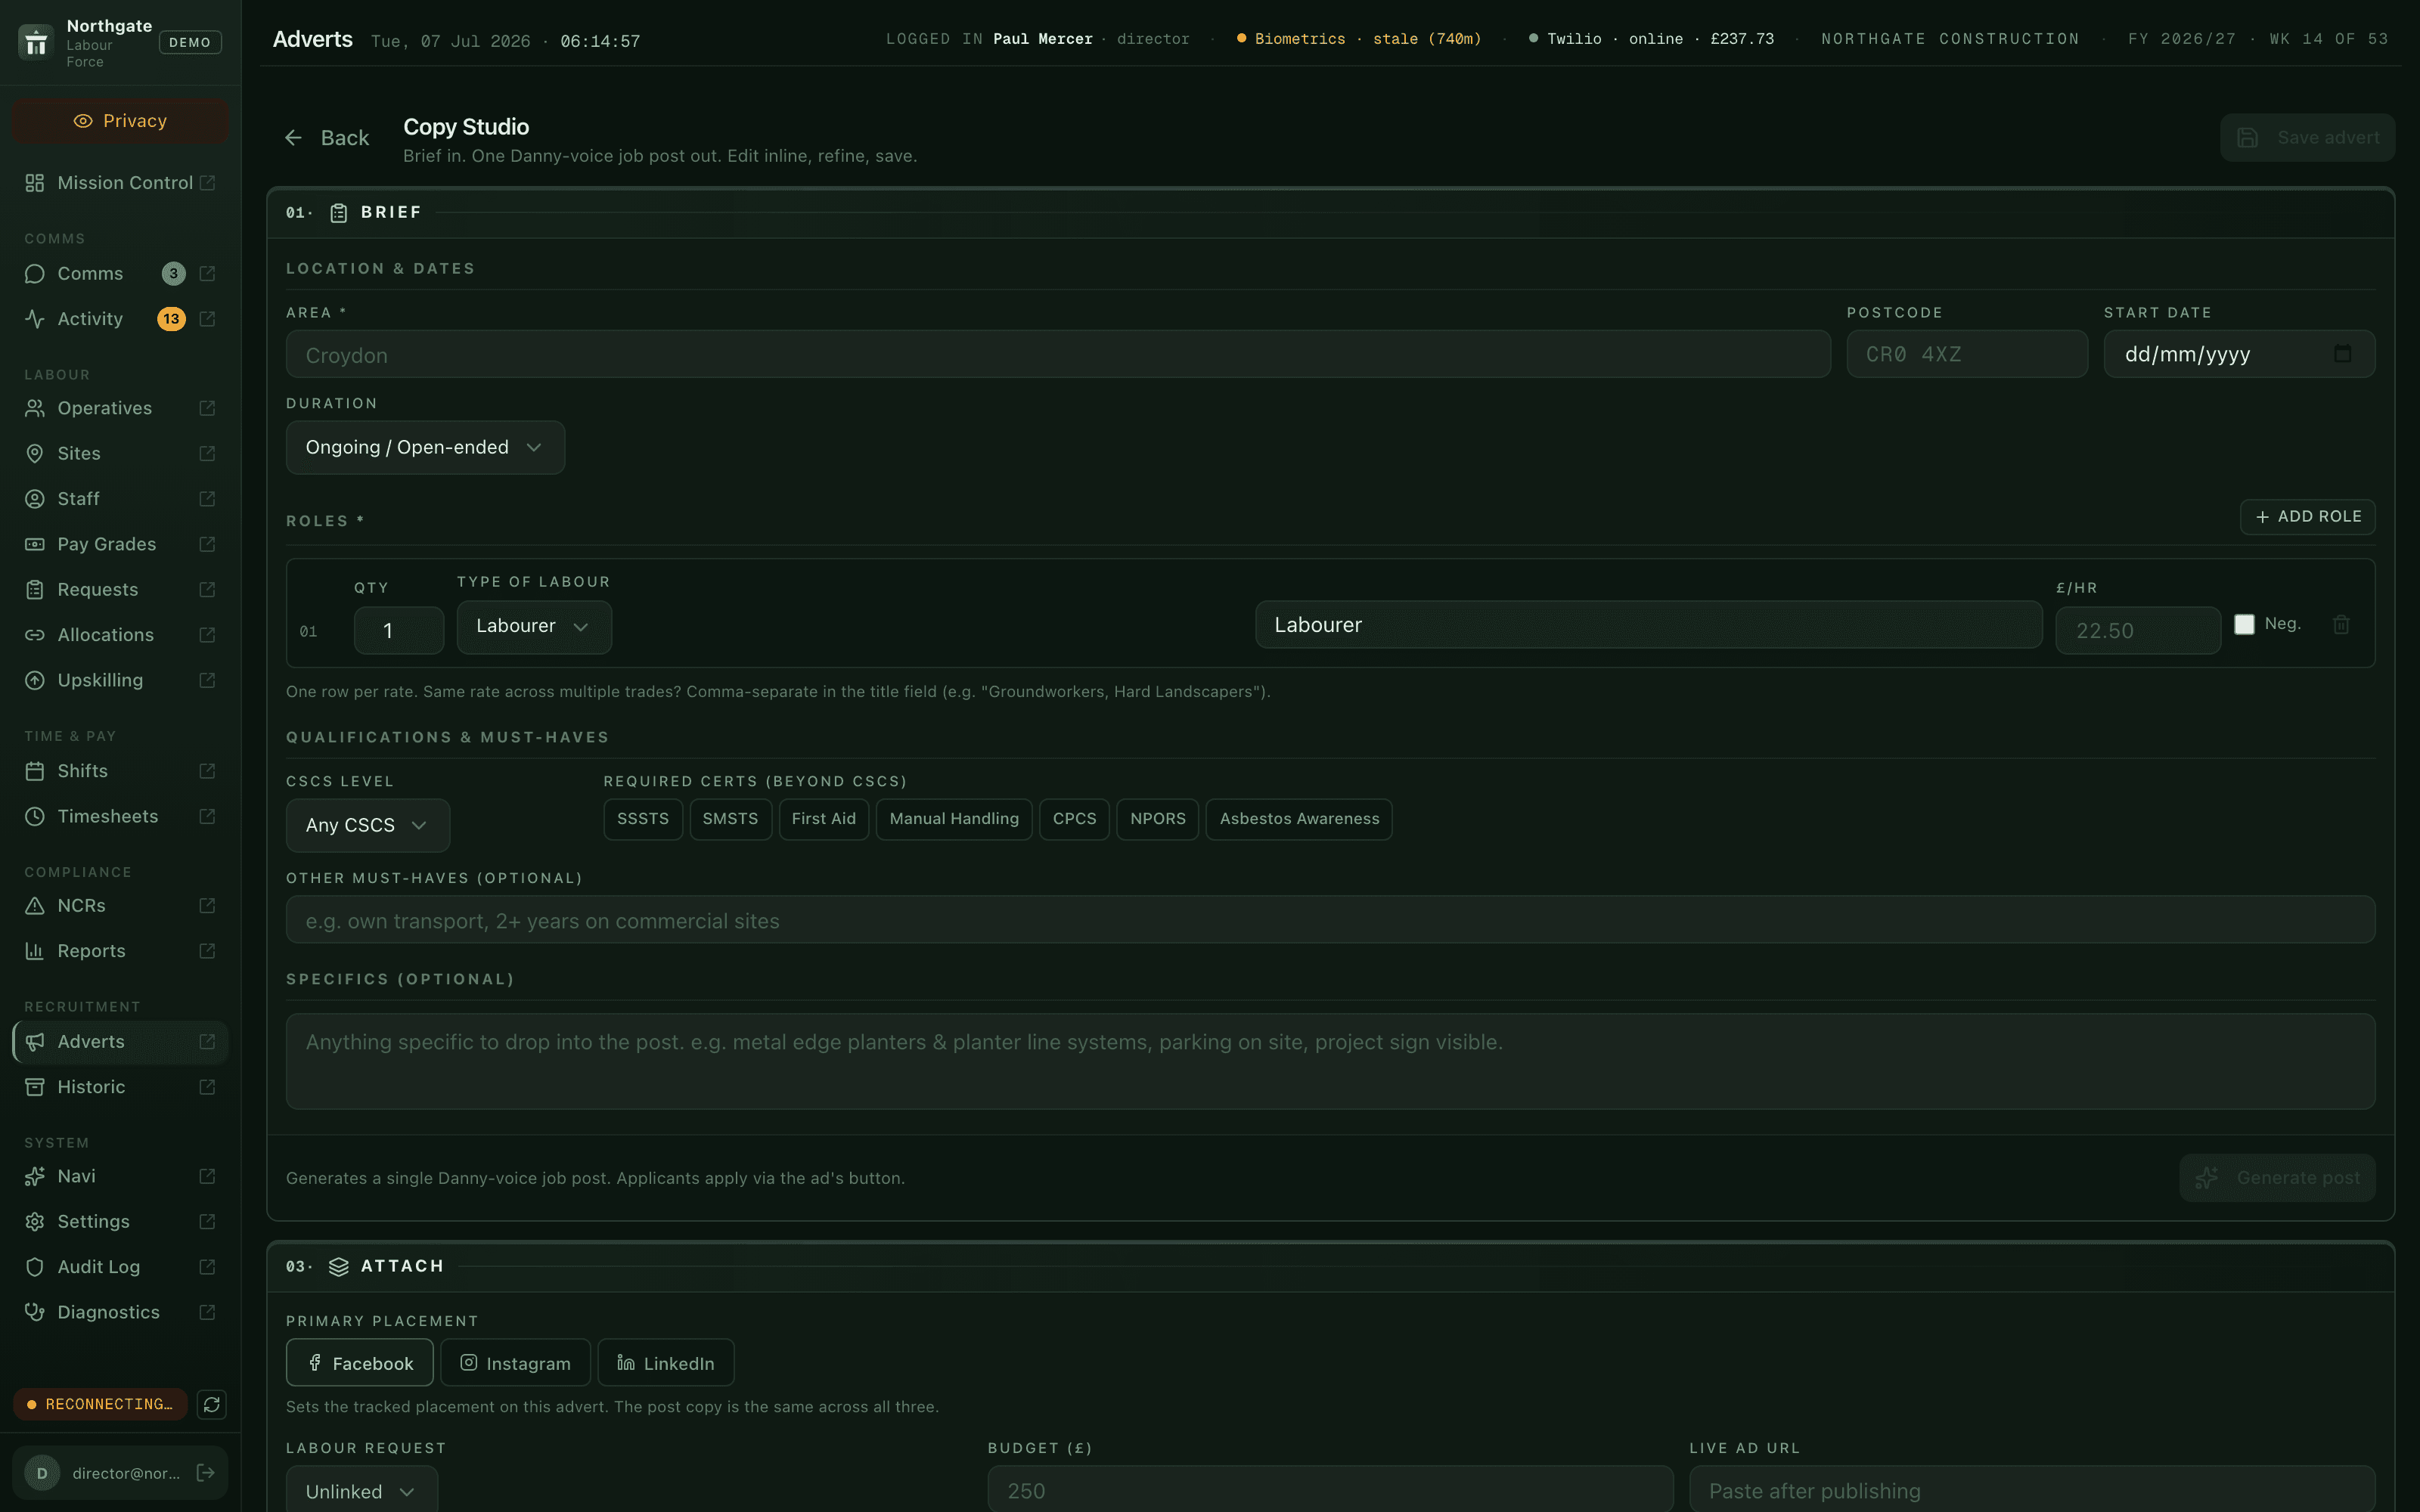Click the Northgate Labour Force logo
2420x1512 pixels.
[36, 42]
